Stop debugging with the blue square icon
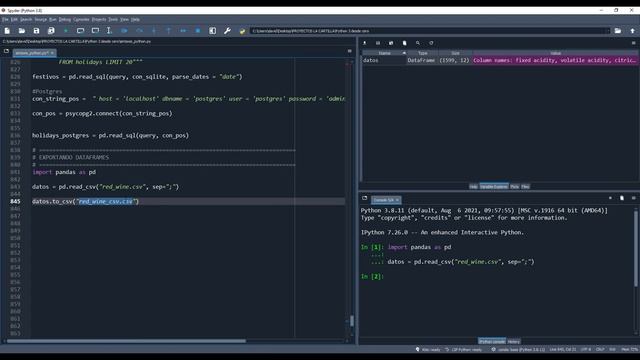The height and width of the screenshot is (360, 640). click(x=198, y=31)
